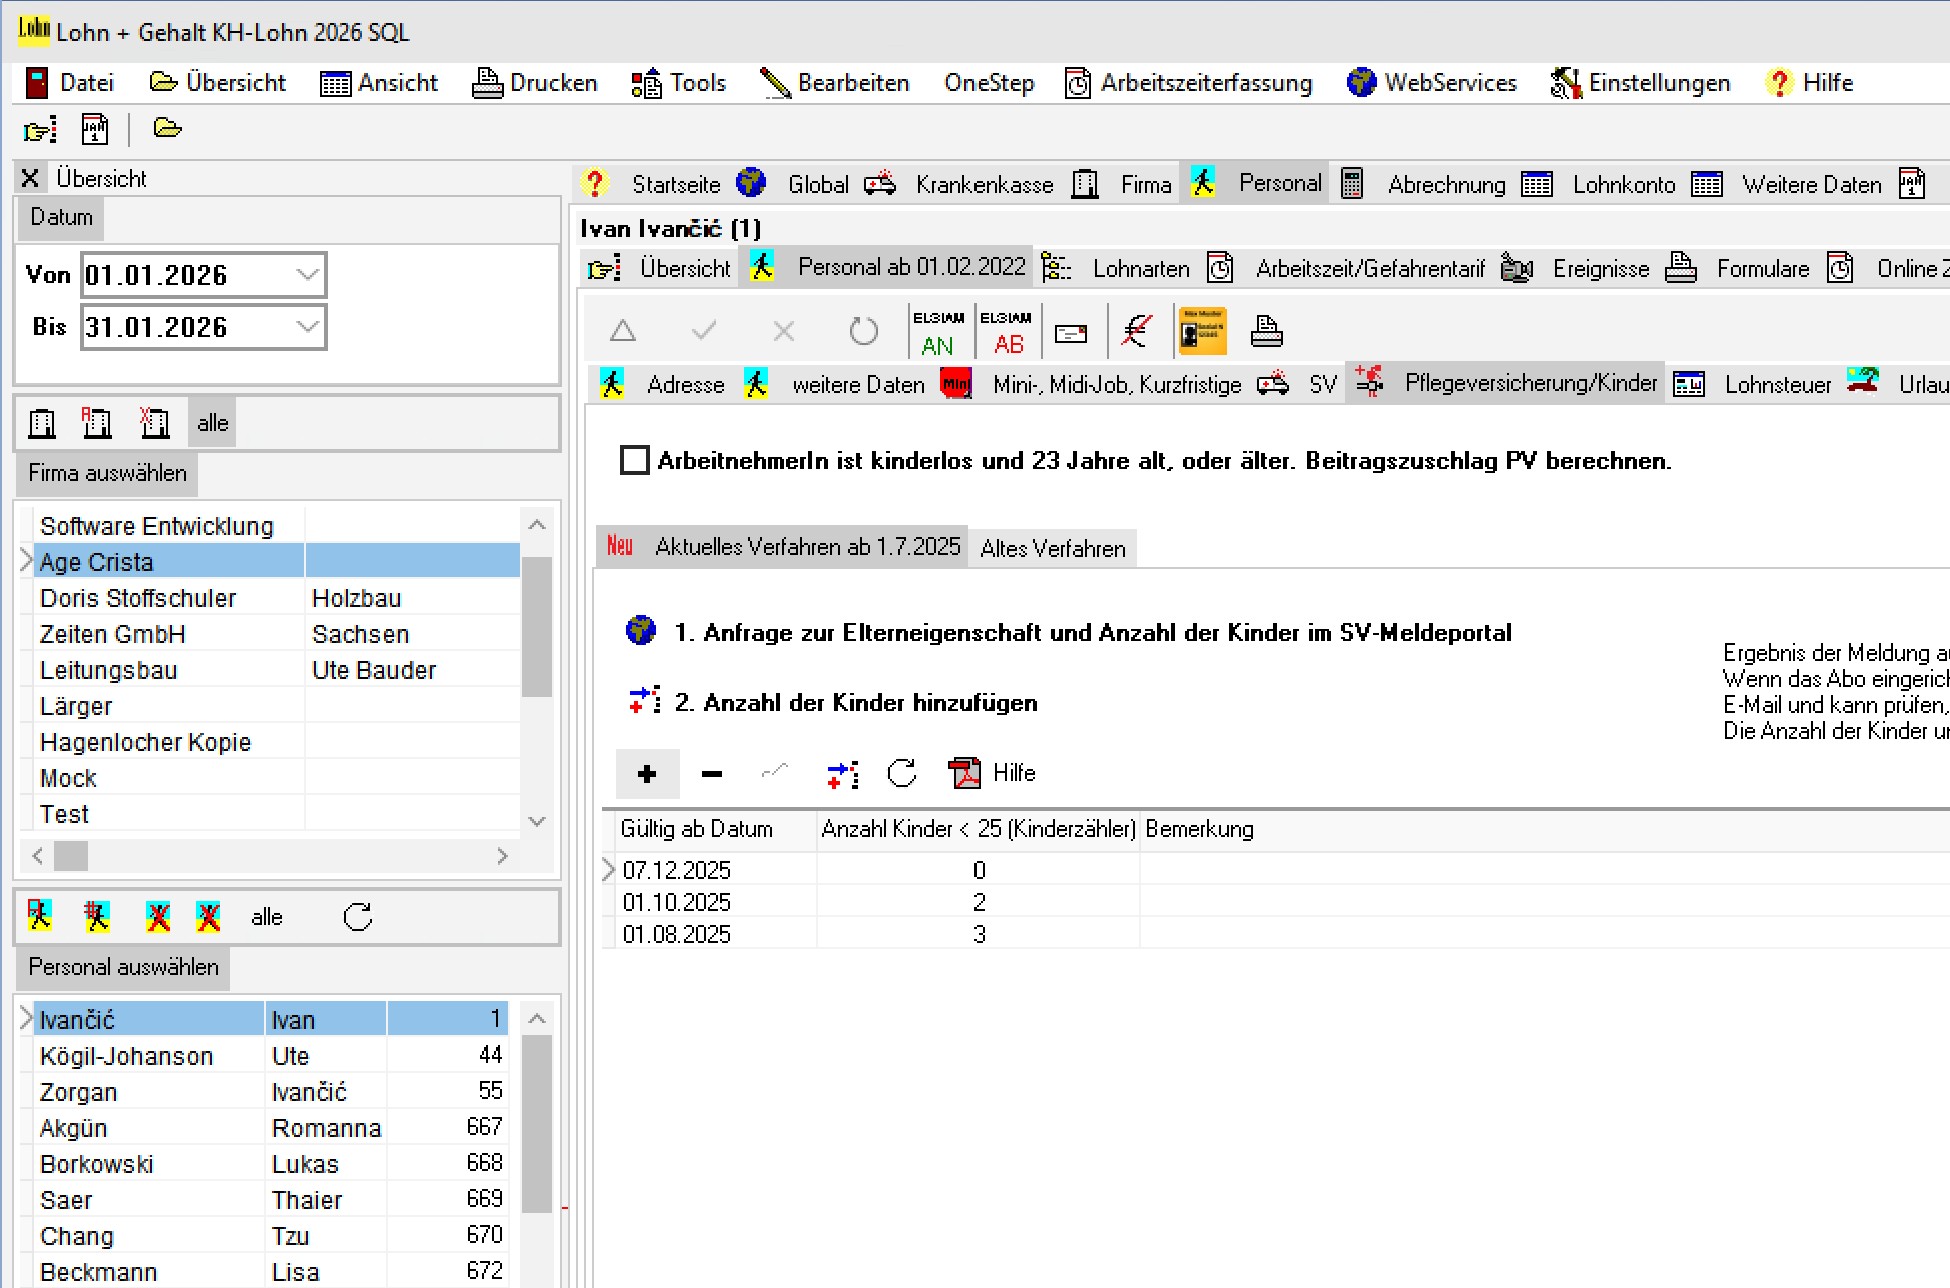Select Doris Stoffschuler in the company list

(x=138, y=598)
